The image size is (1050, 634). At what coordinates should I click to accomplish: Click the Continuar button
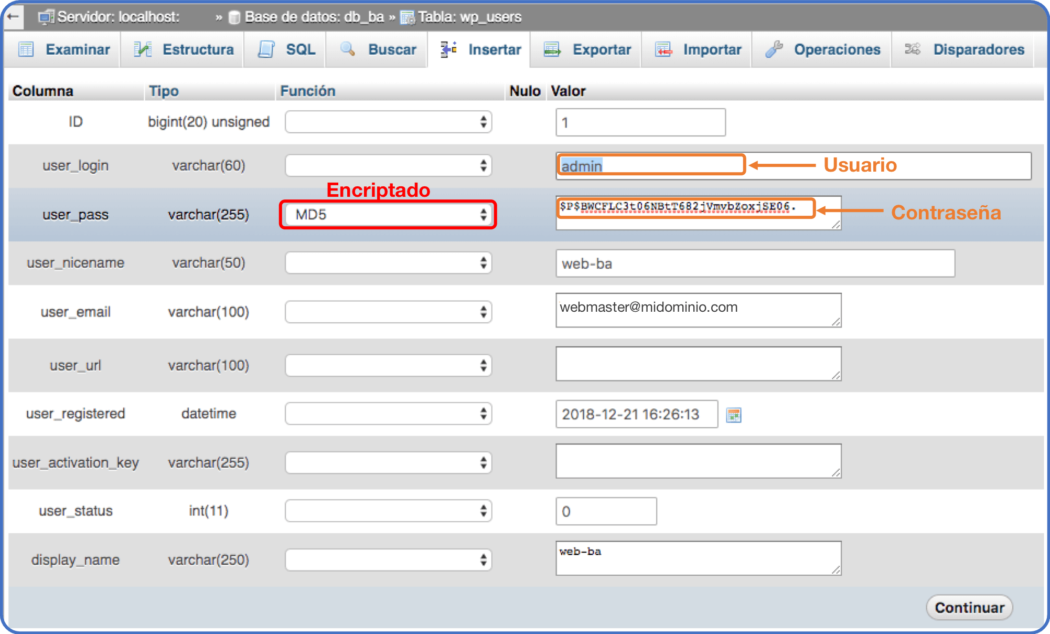[x=969, y=607]
